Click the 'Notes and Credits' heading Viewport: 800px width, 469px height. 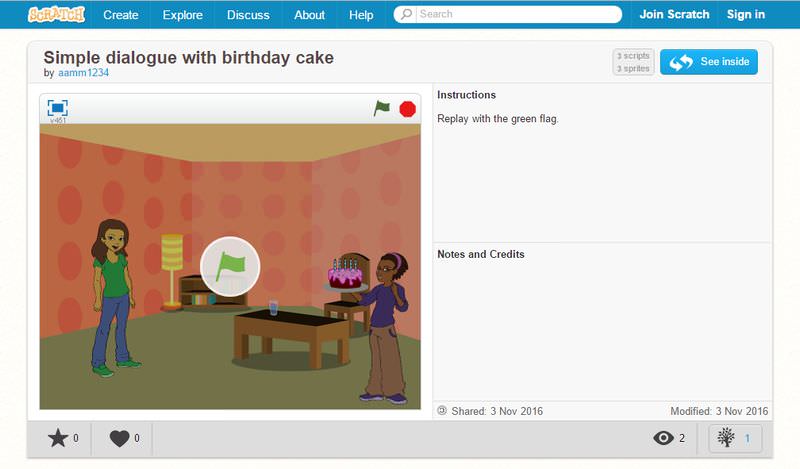(x=481, y=254)
